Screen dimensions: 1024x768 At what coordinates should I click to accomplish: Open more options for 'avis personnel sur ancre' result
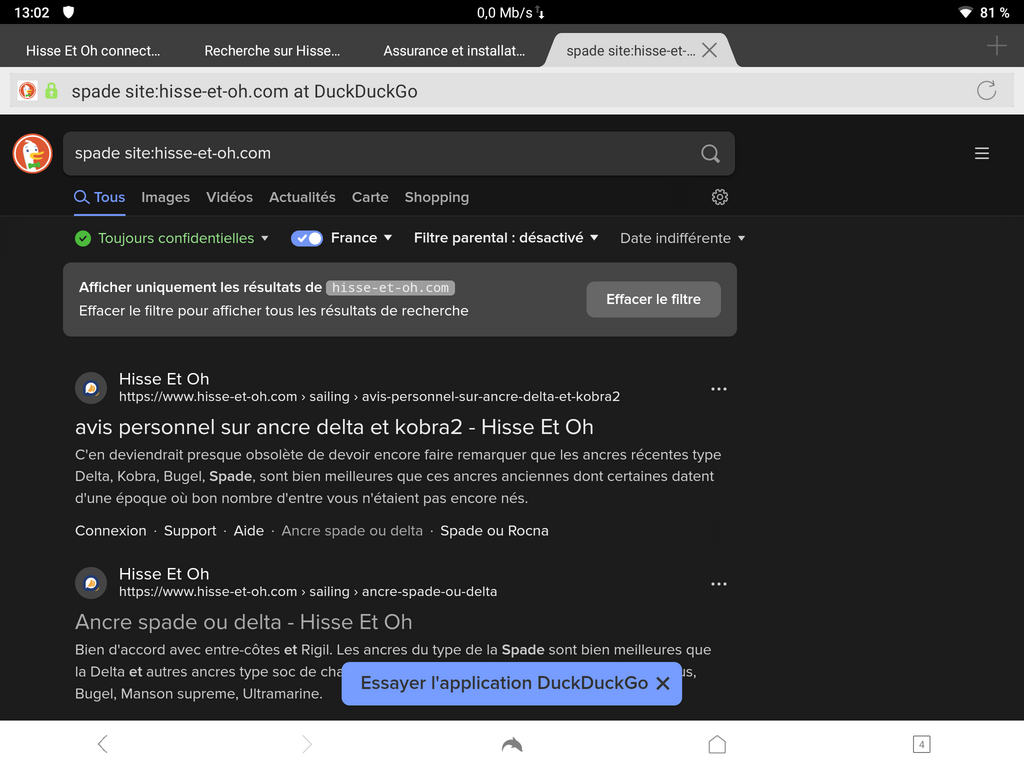[719, 389]
